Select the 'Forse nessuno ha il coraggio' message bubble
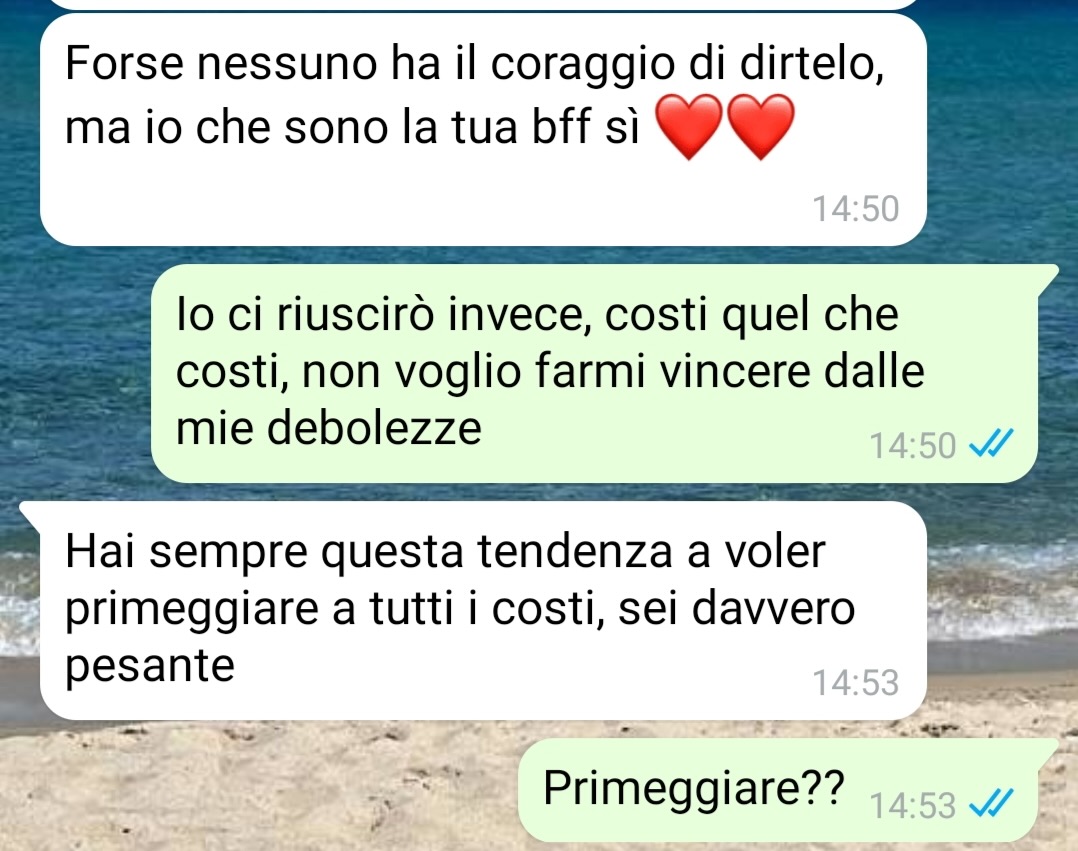 point(483,130)
